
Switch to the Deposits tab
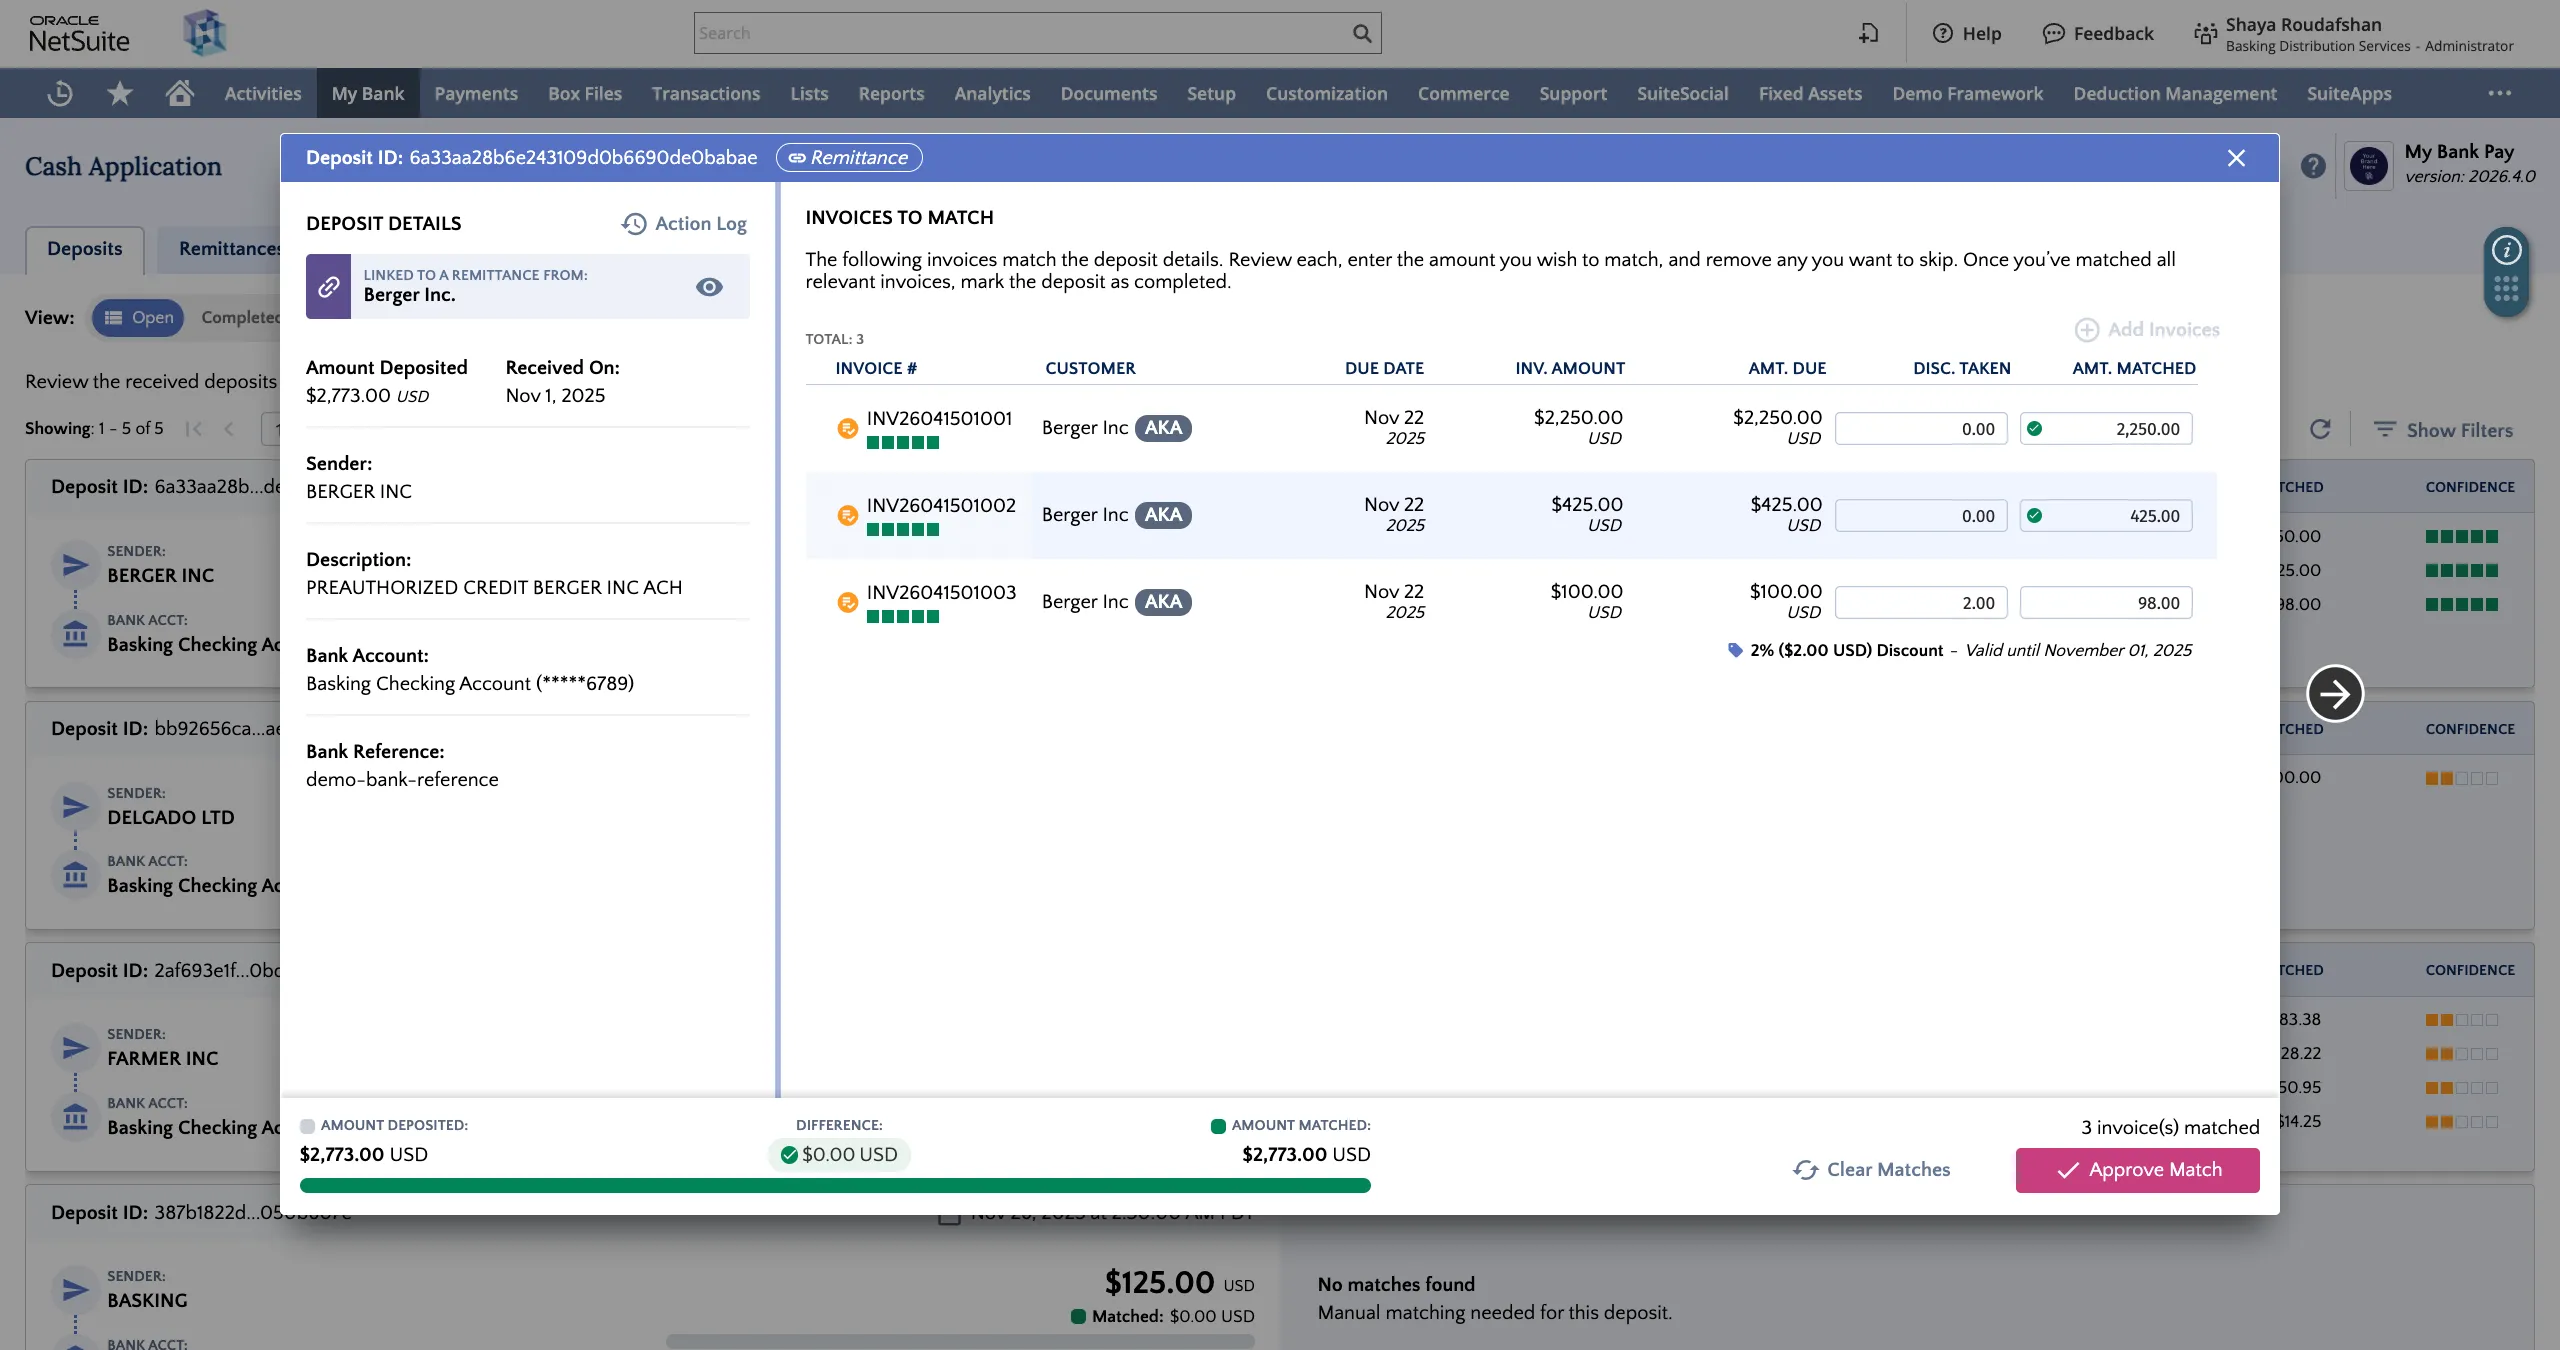point(85,249)
